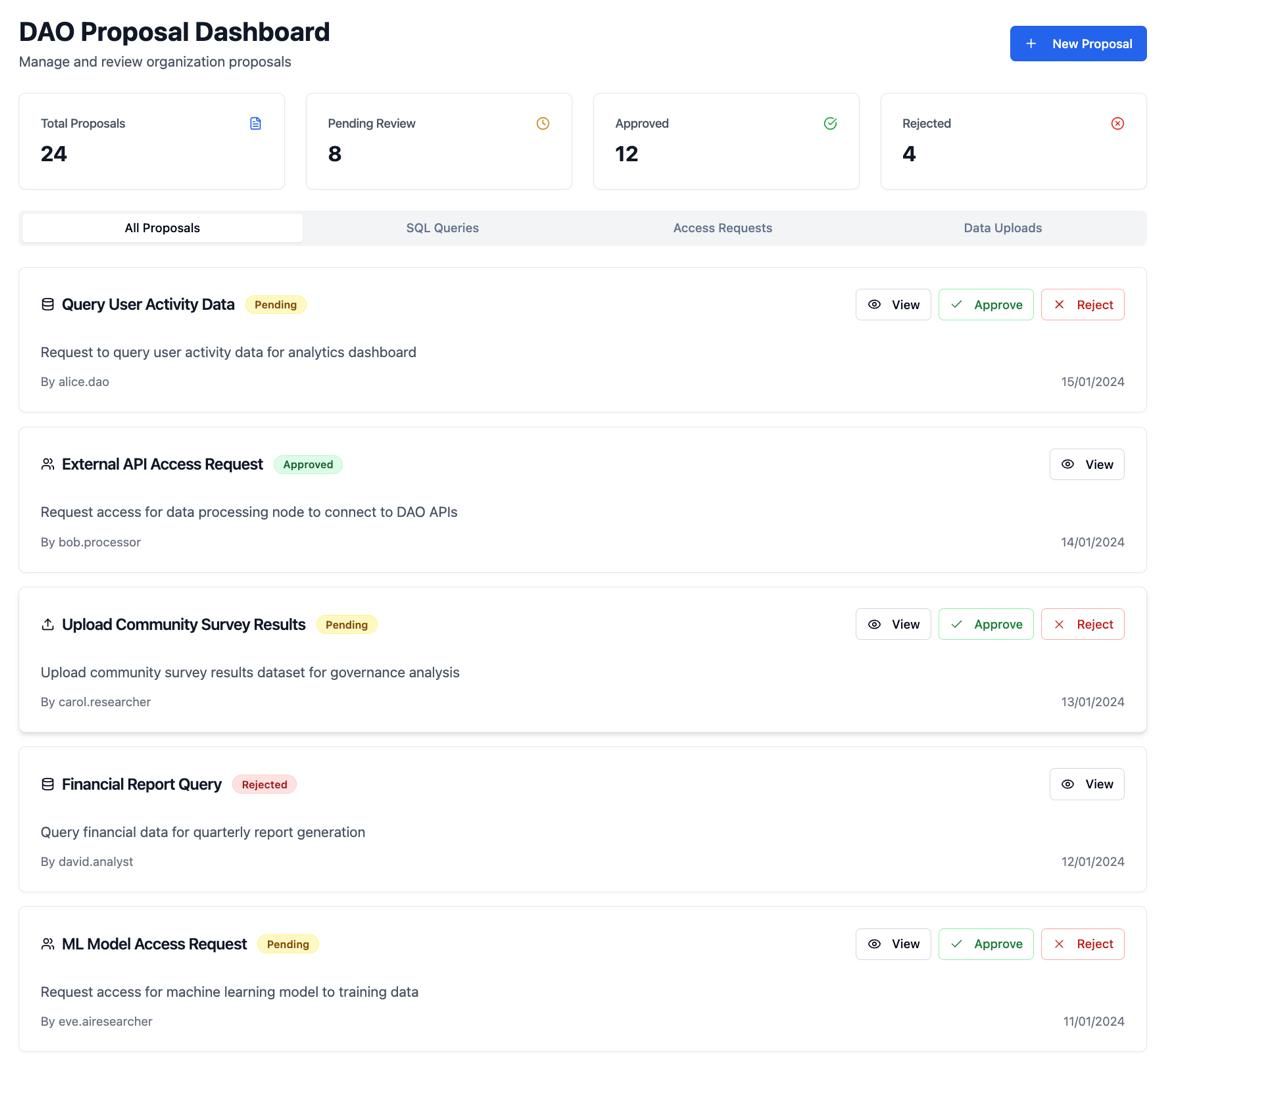Click the Total Proposals count 24
Screen dimensions: 1280x1114
click(54, 154)
